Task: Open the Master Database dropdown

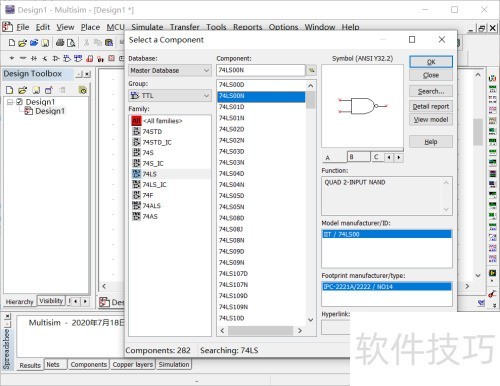Action: (x=170, y=70)
